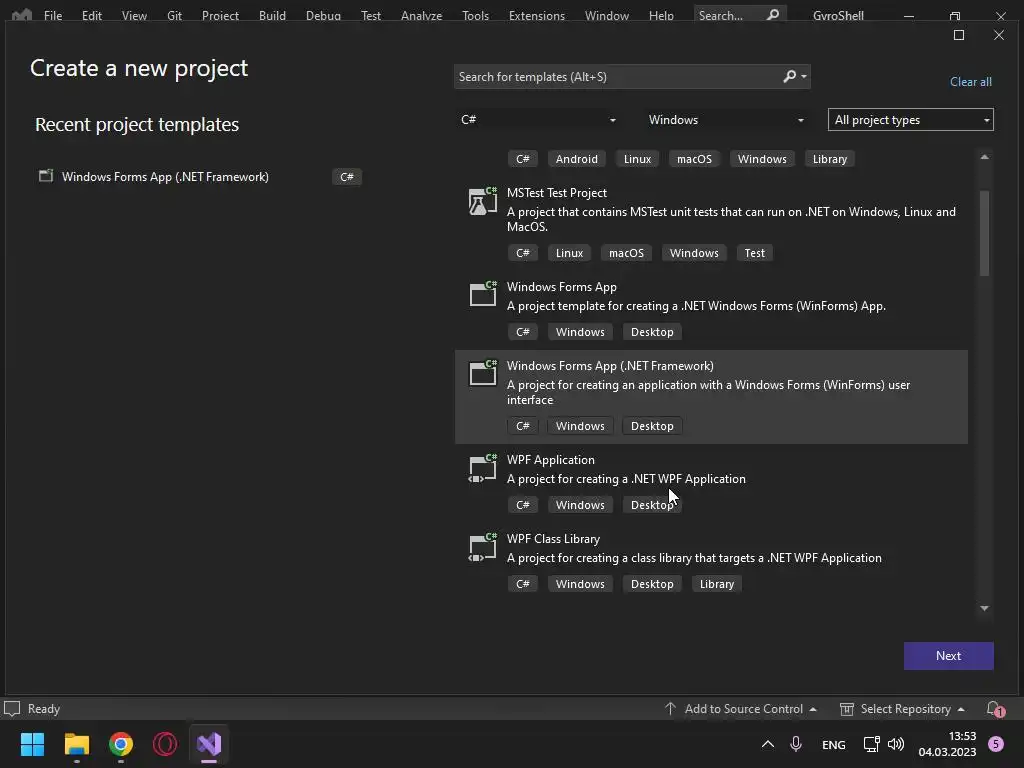The image size is (1024, 768).
Task: Open Google Chrome from taskbar
Action: coord(121,744)
